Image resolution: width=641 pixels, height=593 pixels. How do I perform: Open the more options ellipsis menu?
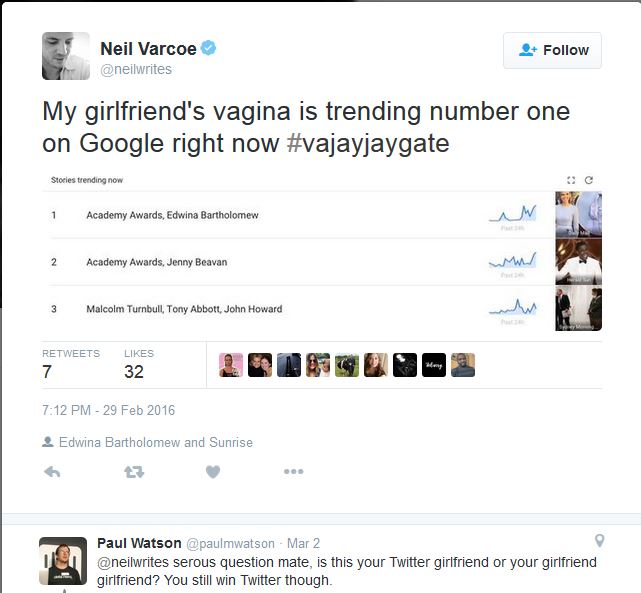click(293, 472)
